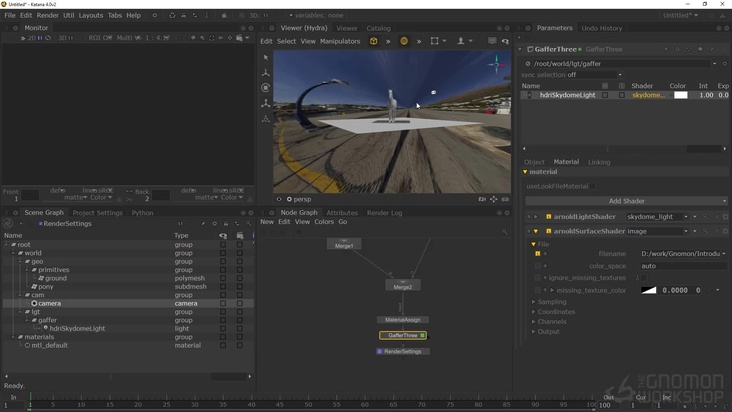732x412 pixels.
Task: Click the Scene Graph lock icon
Action: (226, 223)
